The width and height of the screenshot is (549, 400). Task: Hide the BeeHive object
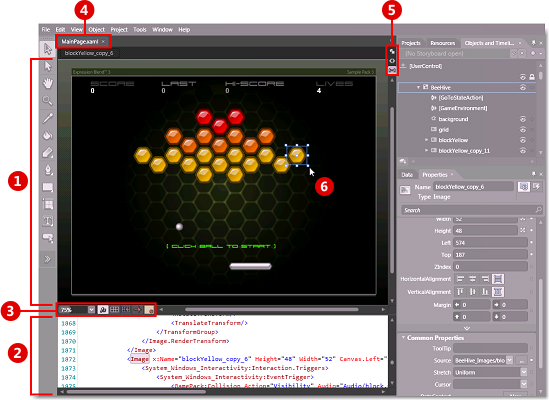pyautogui.click(x=523, y=87)
